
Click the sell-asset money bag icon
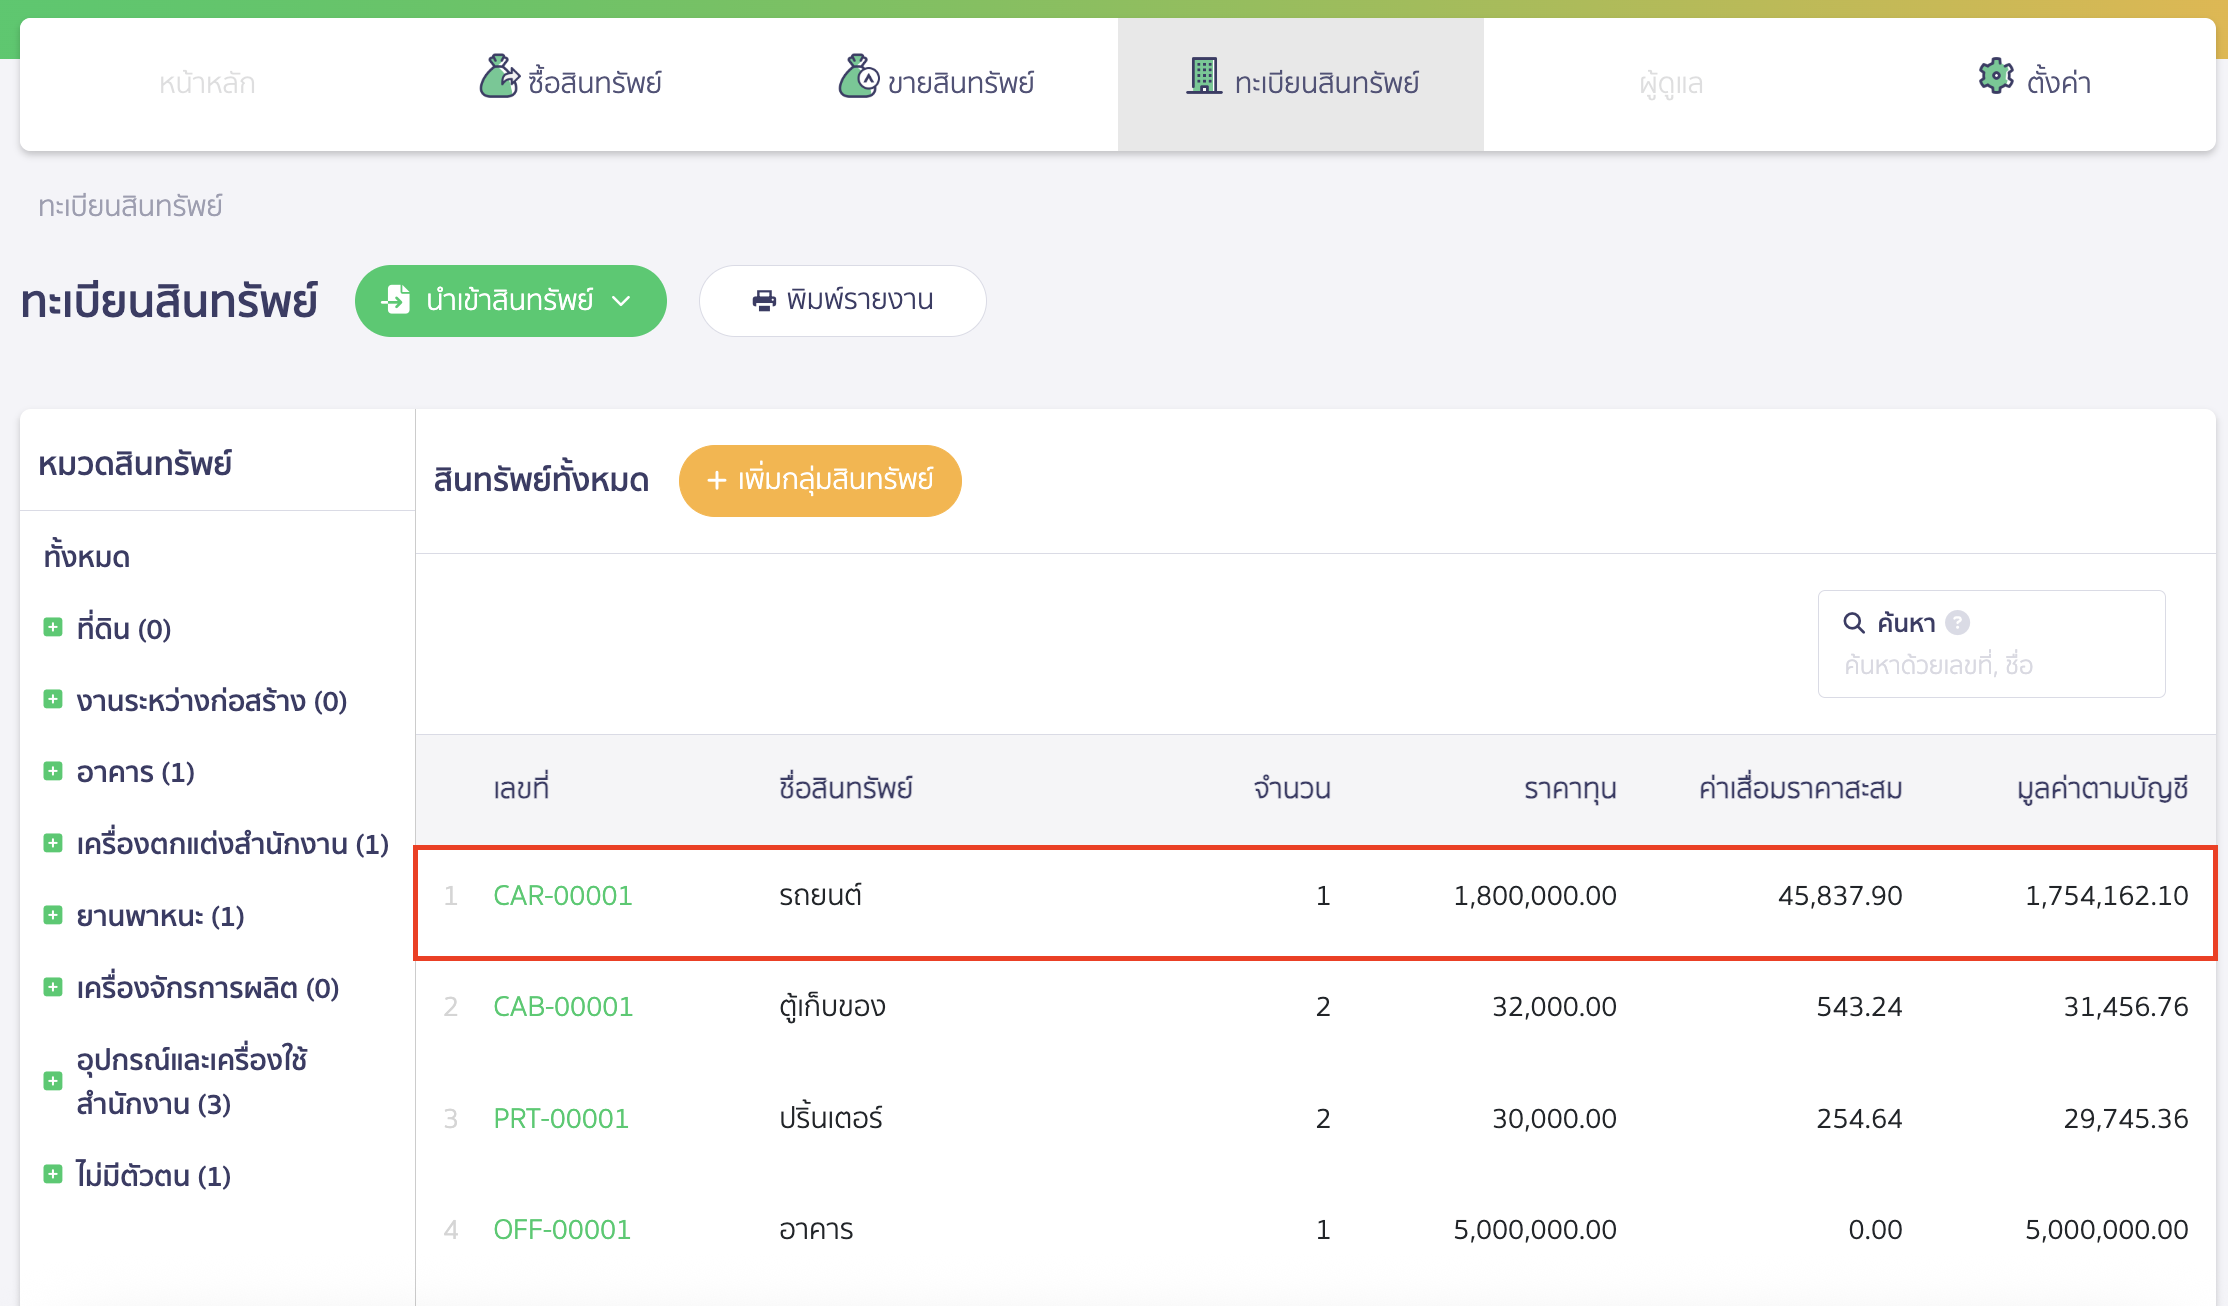coord(859,77)
